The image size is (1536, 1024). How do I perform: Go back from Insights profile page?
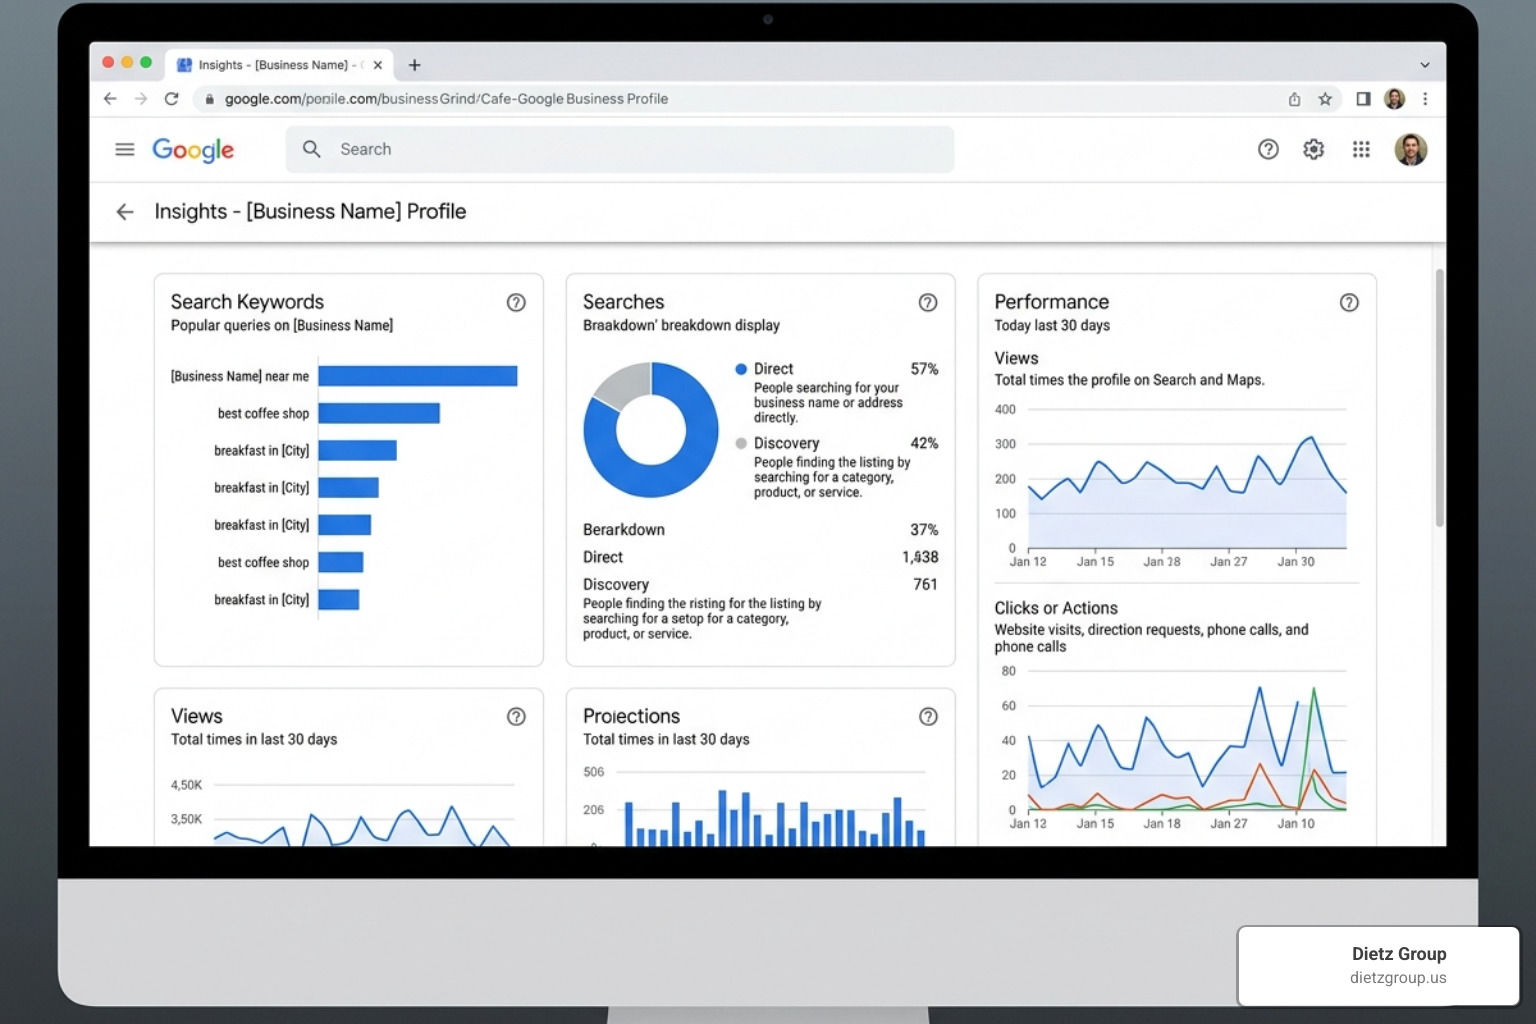(125, 211)
